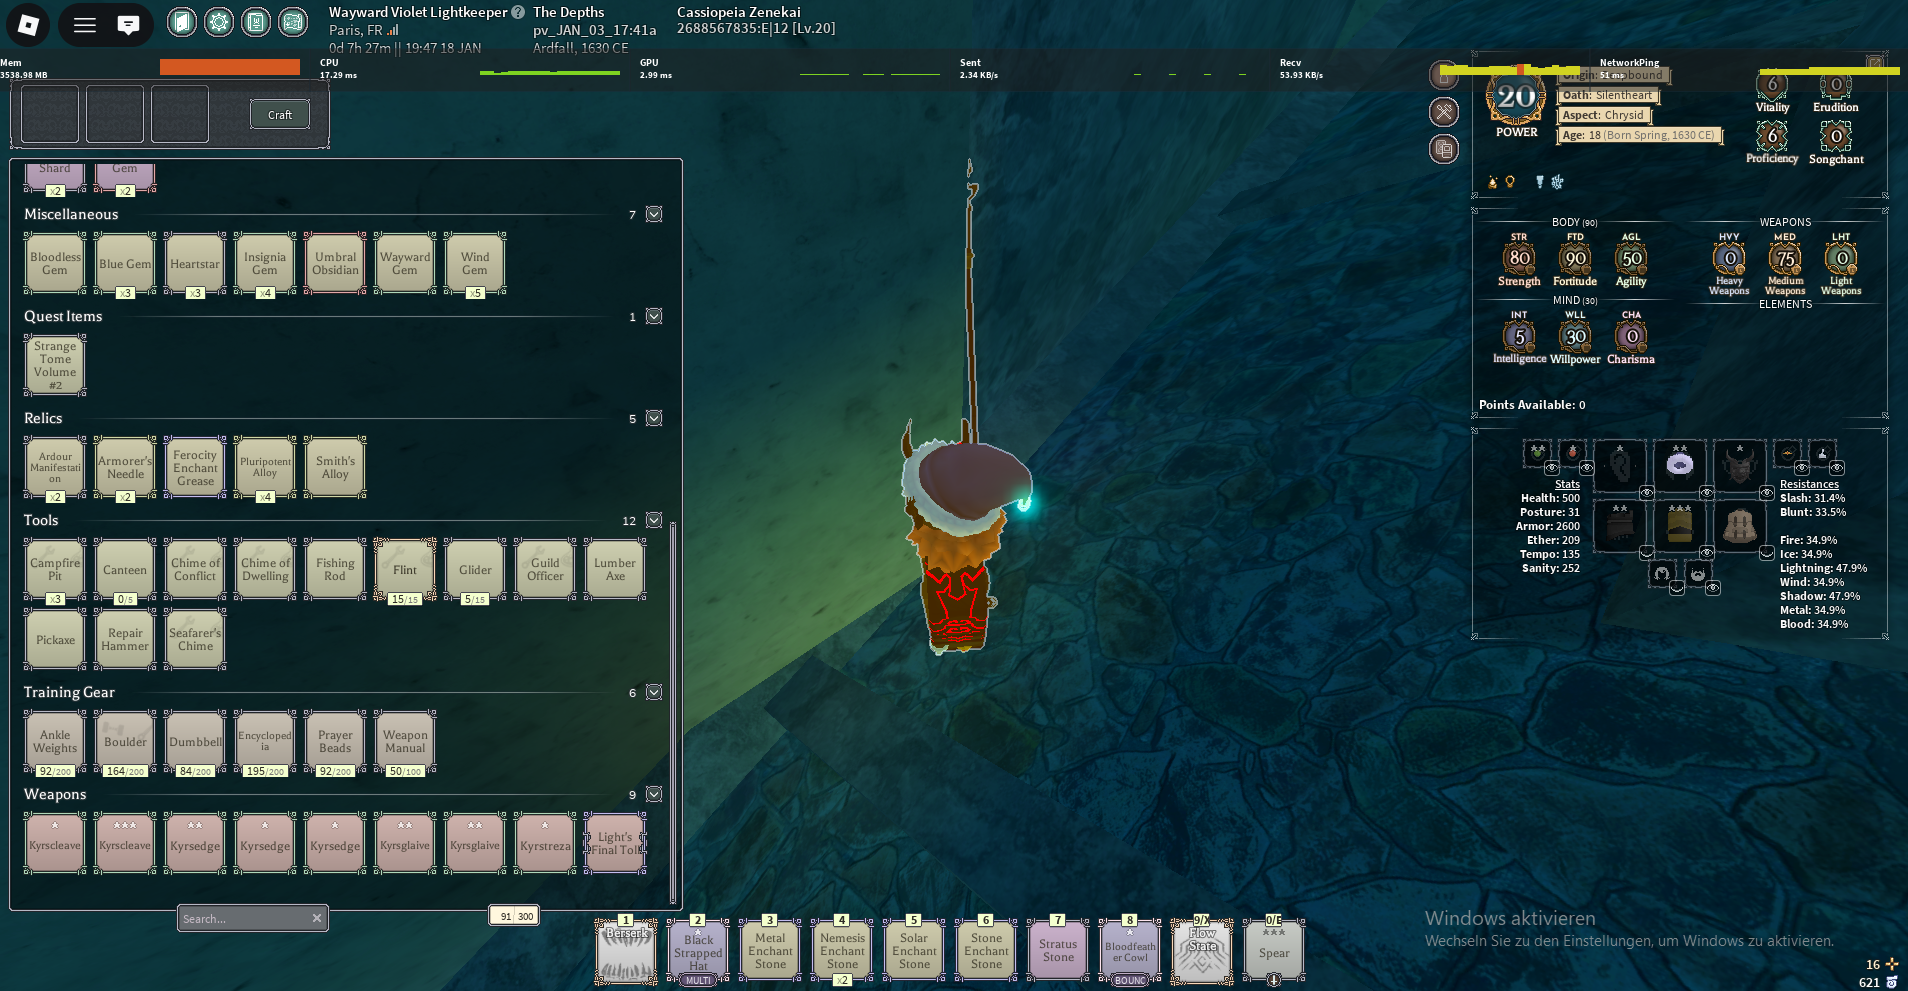Screen dimensions: 1908x991
Task: Select the Fishing Rod item
Action: click(335, 570)
